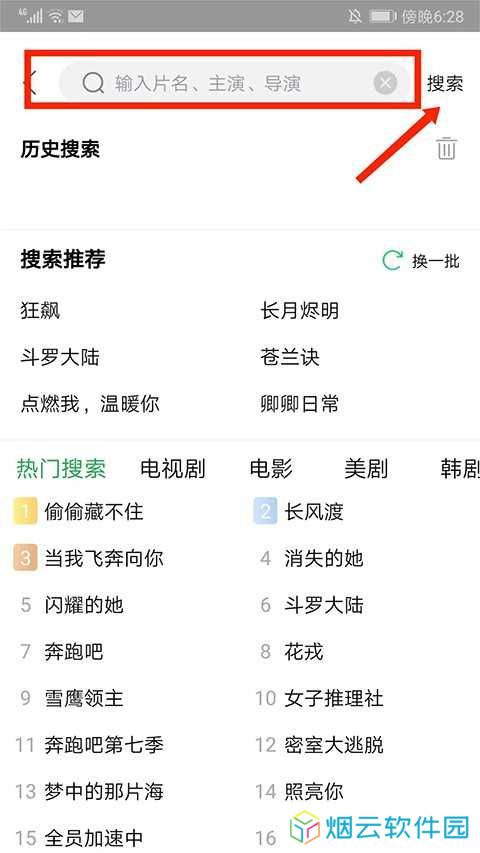Switch to the 电视剧 tab
Image resolution: width=480 pixels, height=853 pixels.
[x=173, y=468]
